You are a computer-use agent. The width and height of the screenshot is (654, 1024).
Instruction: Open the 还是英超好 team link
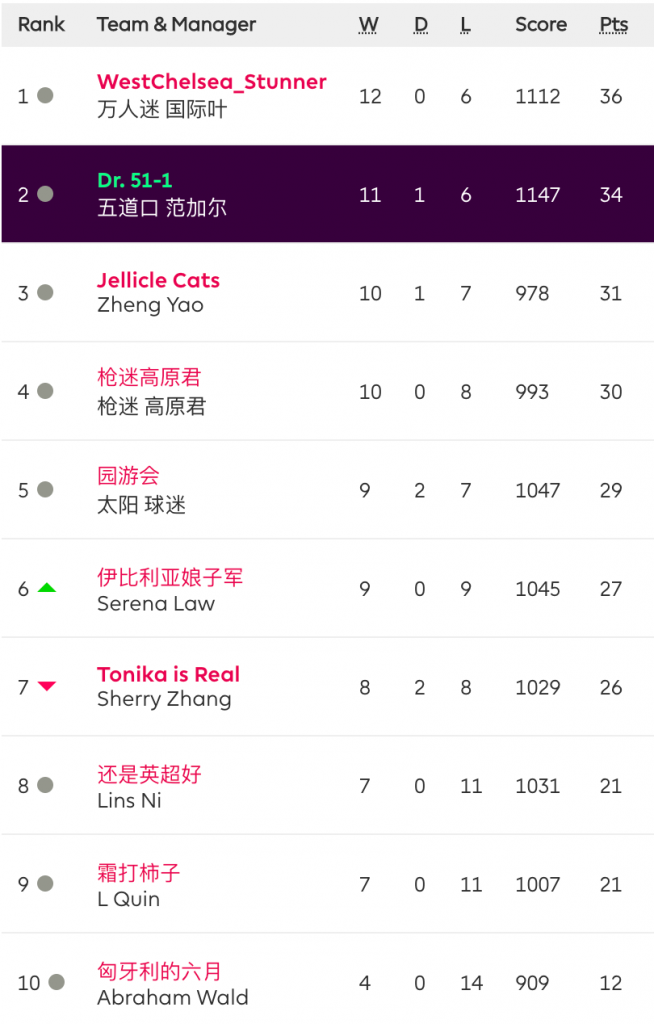pyautogui.click(x=149, y=774)
